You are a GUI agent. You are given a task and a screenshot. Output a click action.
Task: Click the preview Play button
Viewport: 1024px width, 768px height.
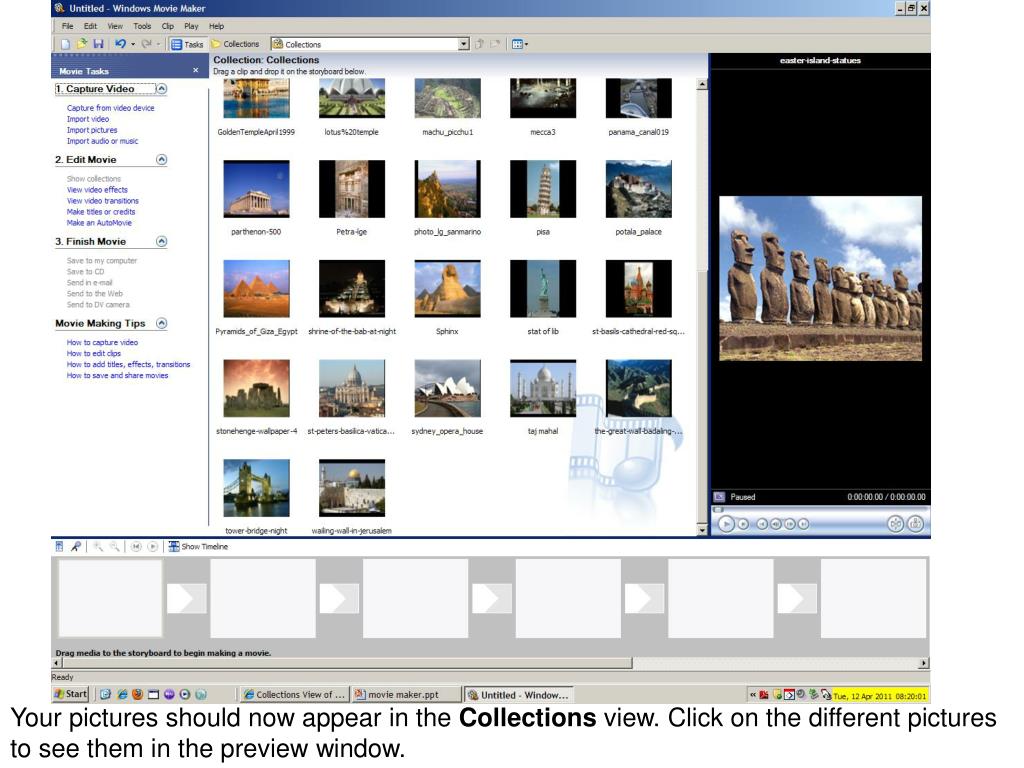click(726, 524)
